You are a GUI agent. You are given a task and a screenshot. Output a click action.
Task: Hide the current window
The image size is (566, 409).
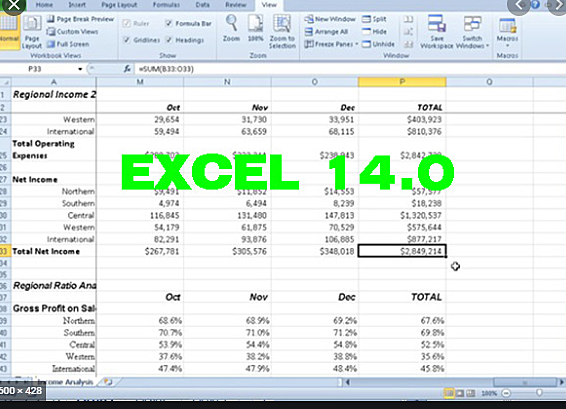(374, 31)
